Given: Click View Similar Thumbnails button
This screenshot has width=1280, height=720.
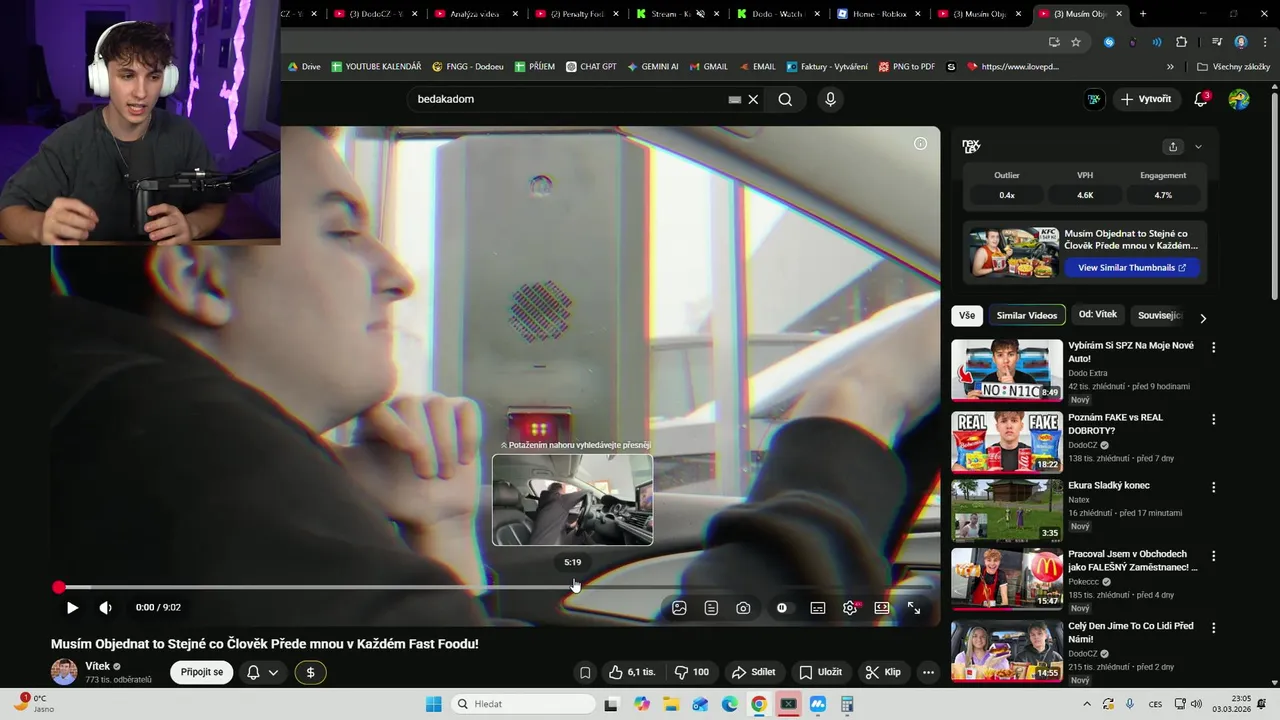Looking at the screenshot, I should click(x=1131, y=268).
